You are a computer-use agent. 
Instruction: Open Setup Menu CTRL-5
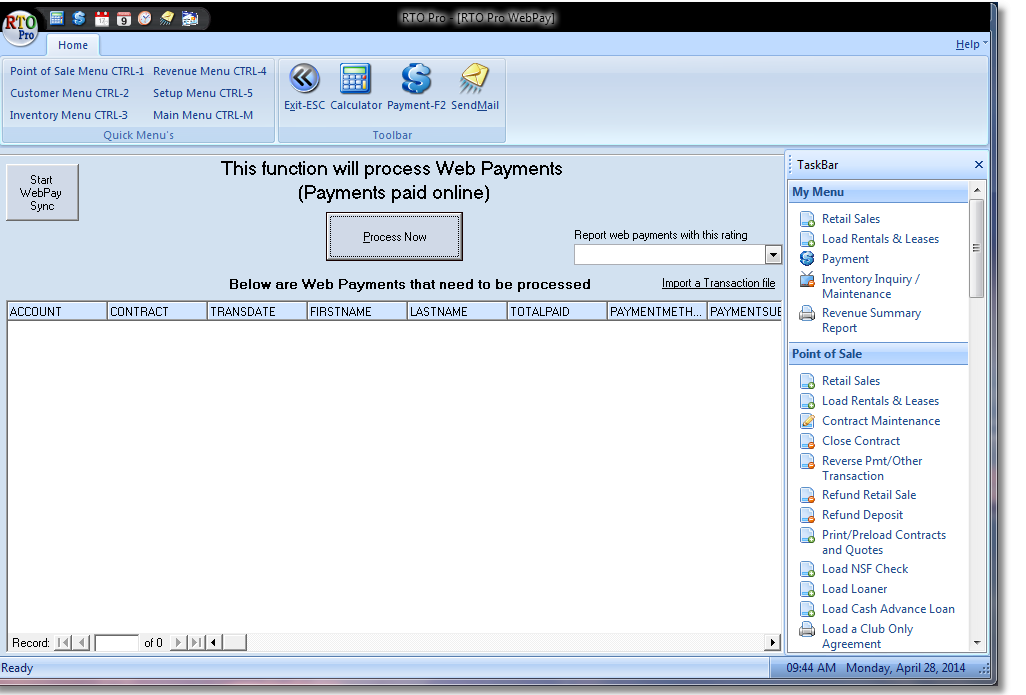[203, 93]
